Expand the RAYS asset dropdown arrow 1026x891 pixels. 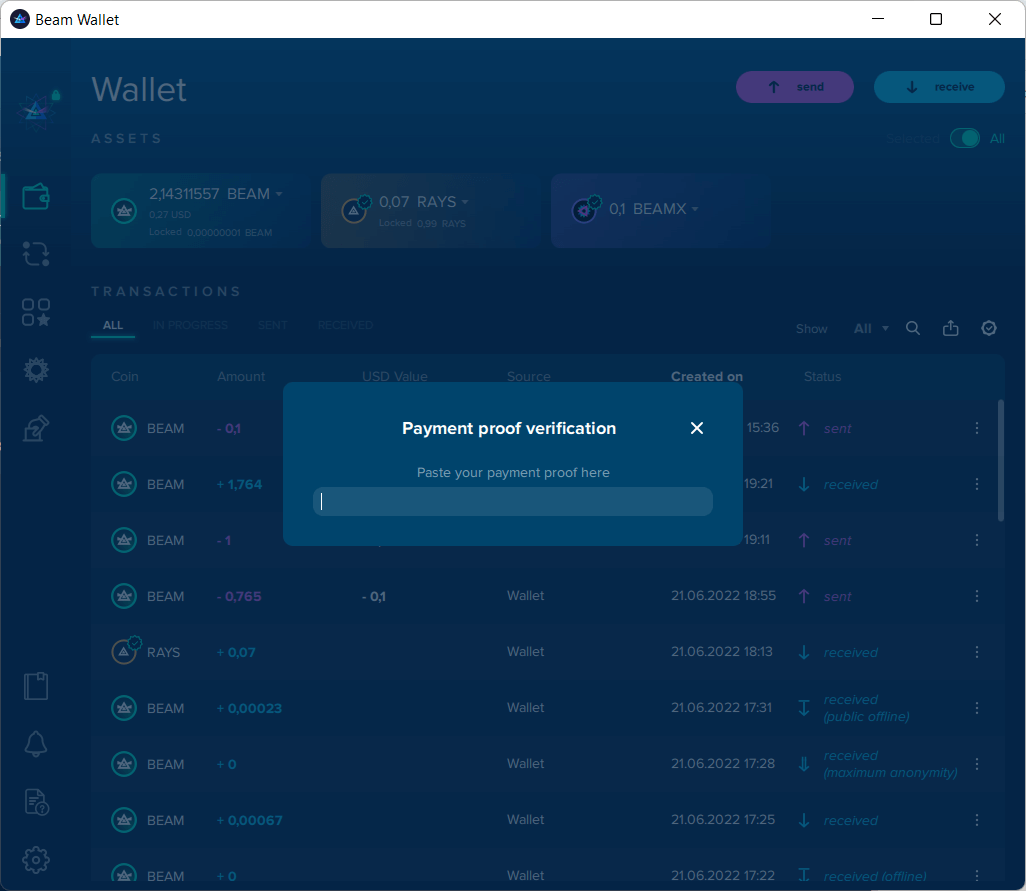click(465, 202)
